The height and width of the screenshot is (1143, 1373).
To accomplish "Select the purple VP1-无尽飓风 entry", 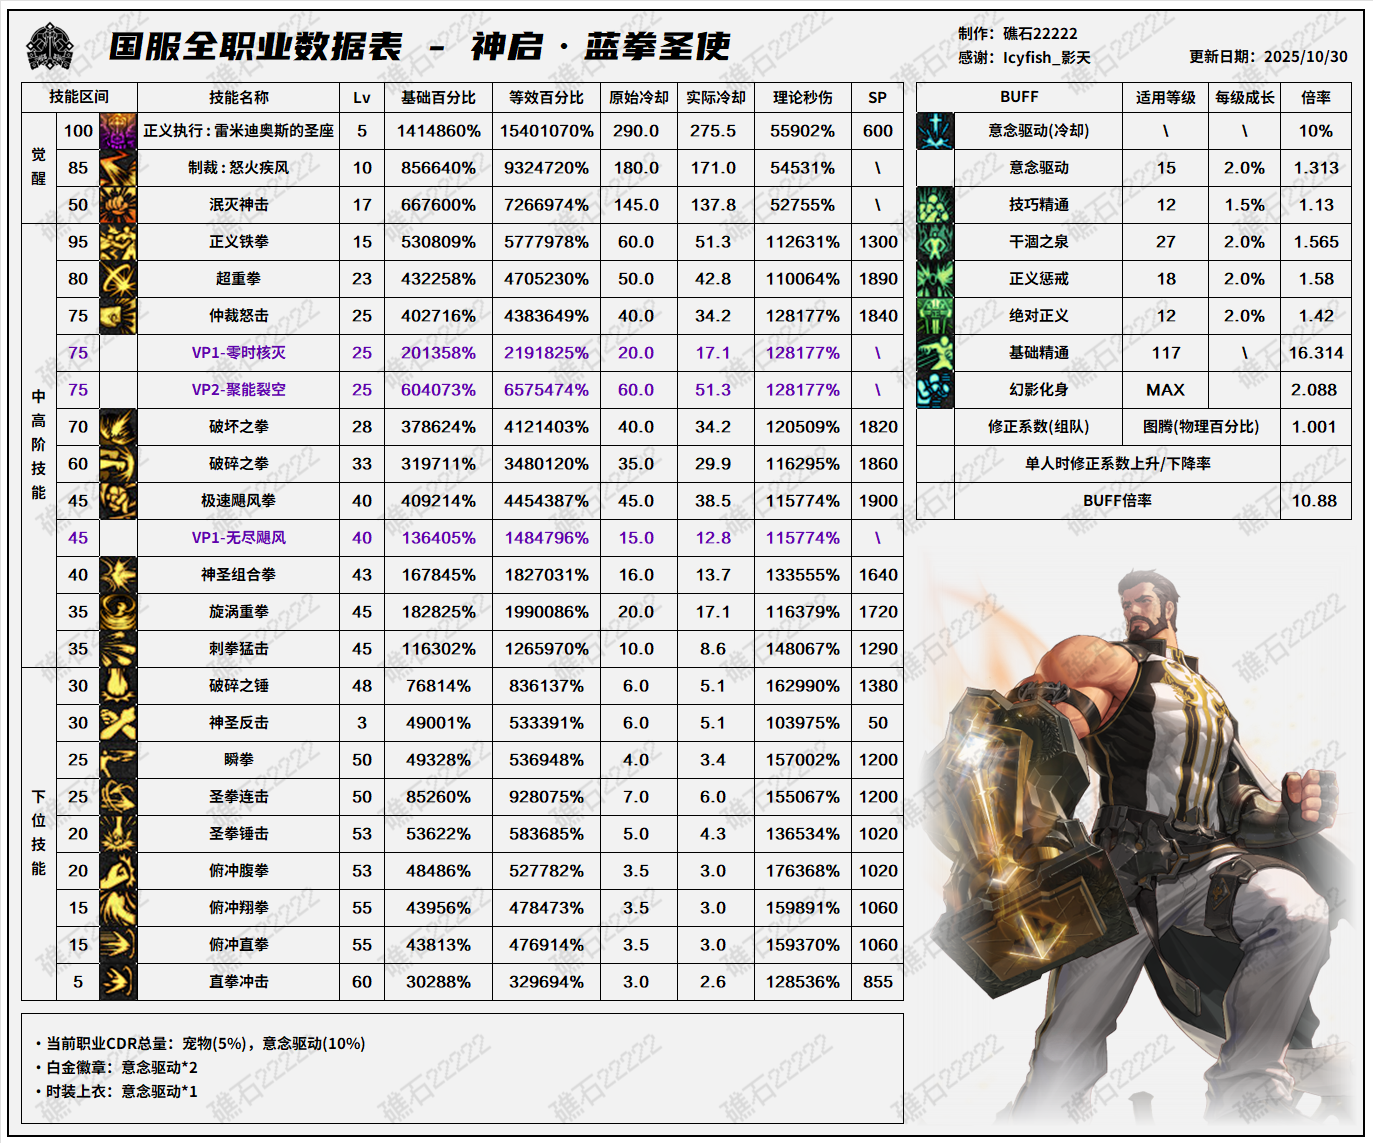I will tap(238, 538).
